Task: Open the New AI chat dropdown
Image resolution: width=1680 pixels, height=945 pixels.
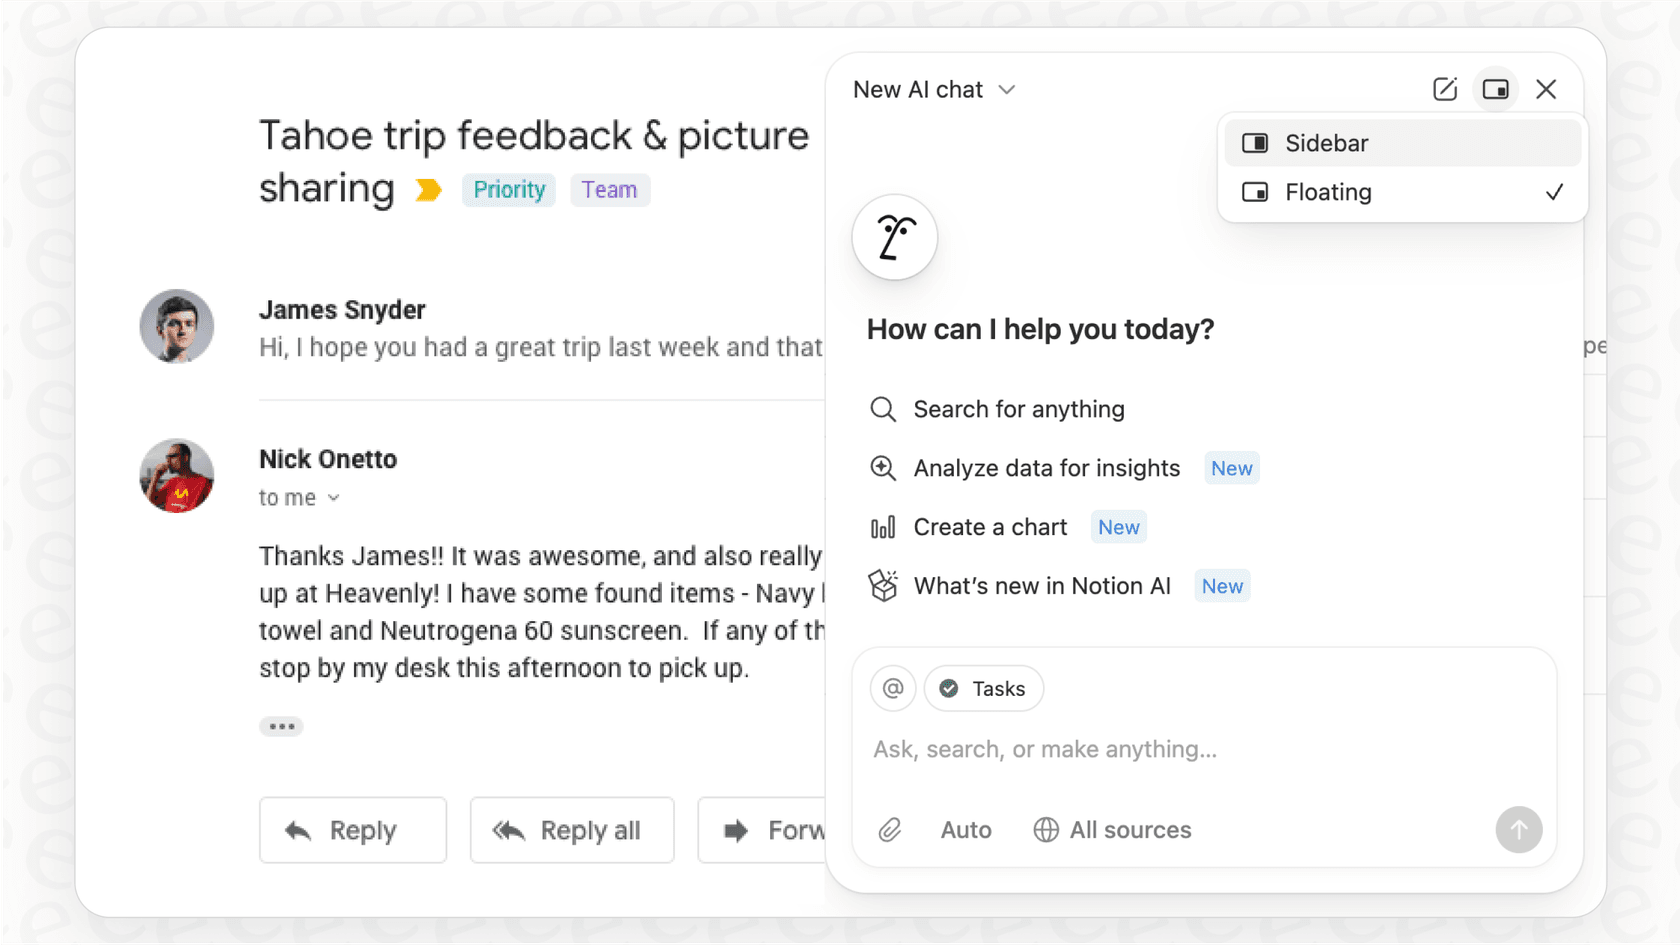Action: point(933,89)
